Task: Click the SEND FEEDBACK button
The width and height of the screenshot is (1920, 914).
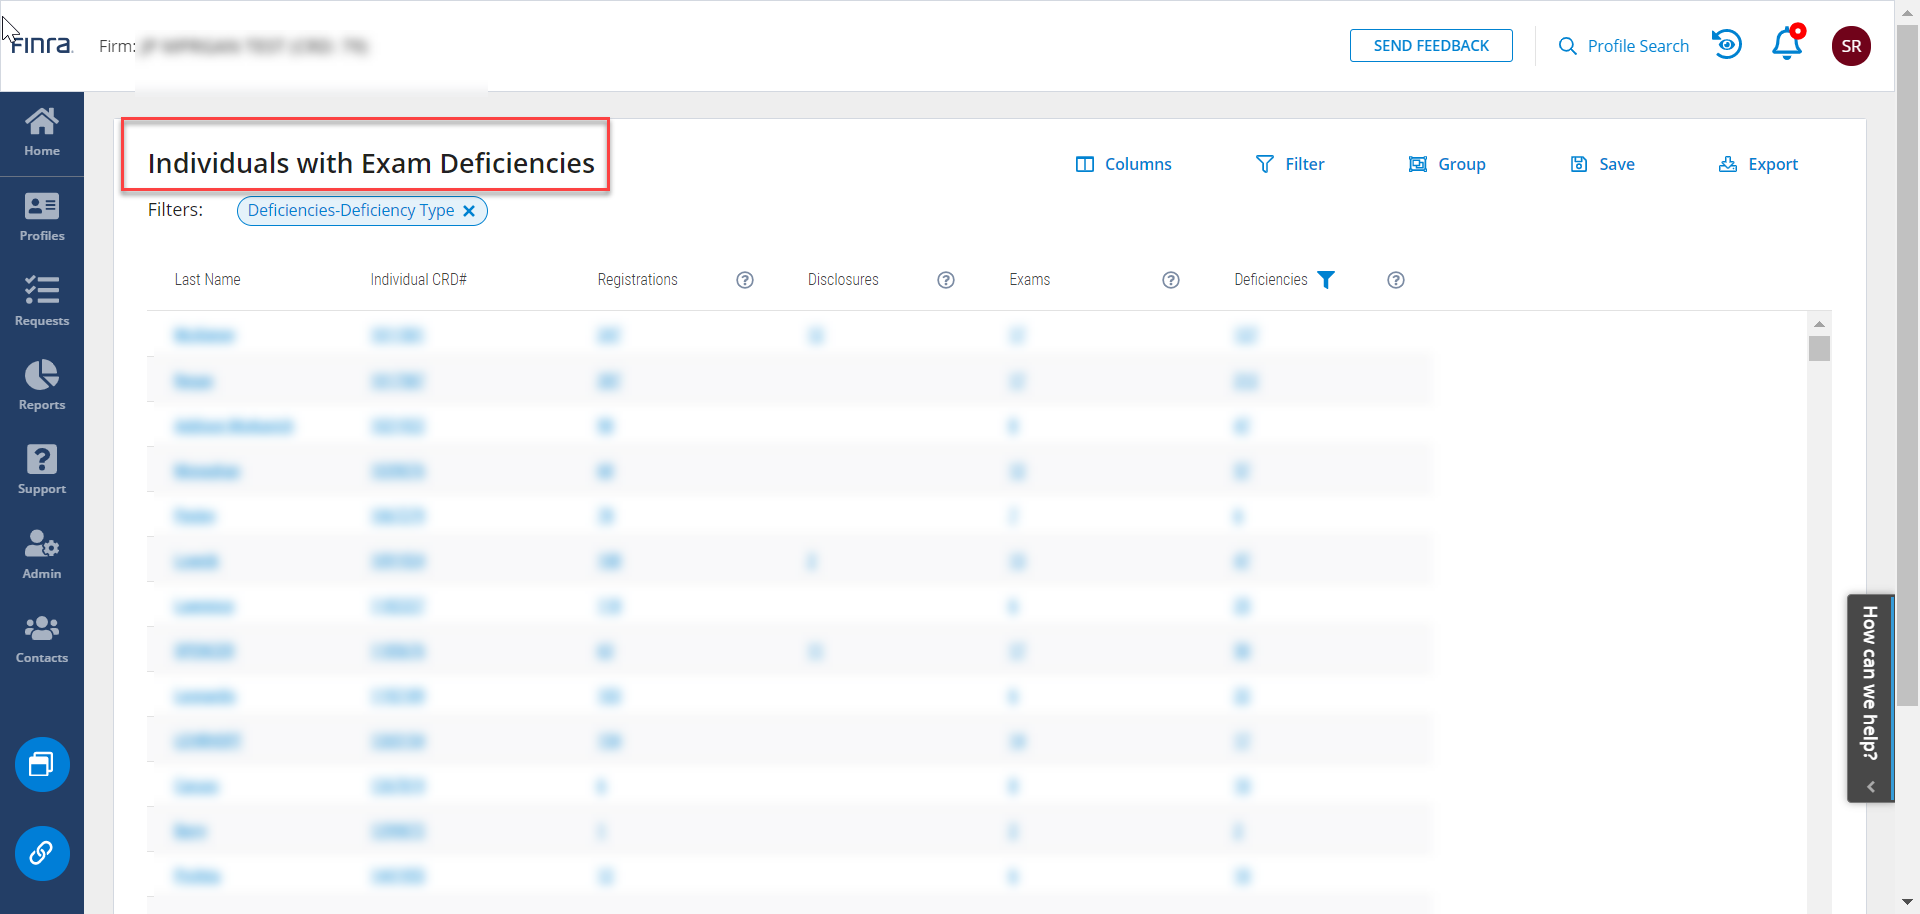Action: click(x=1431, y=46)
